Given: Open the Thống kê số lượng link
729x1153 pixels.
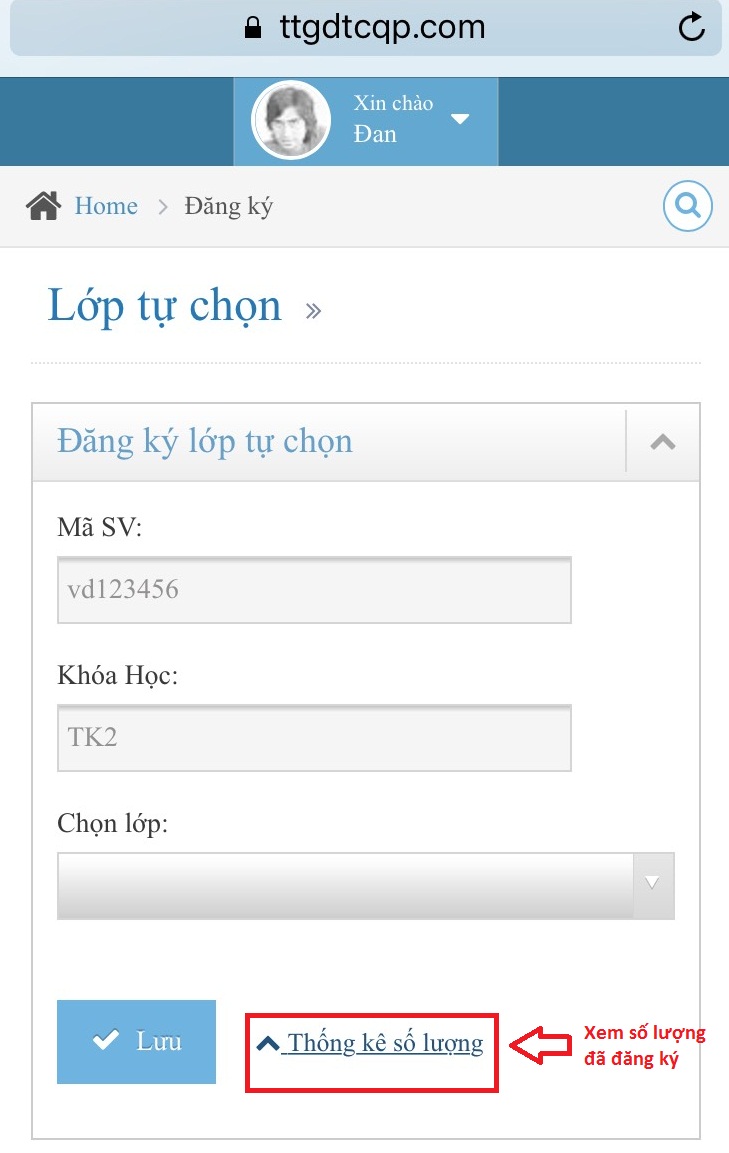Looking at the screenshot, I should pyautogui.click(x=370, y=1043).
